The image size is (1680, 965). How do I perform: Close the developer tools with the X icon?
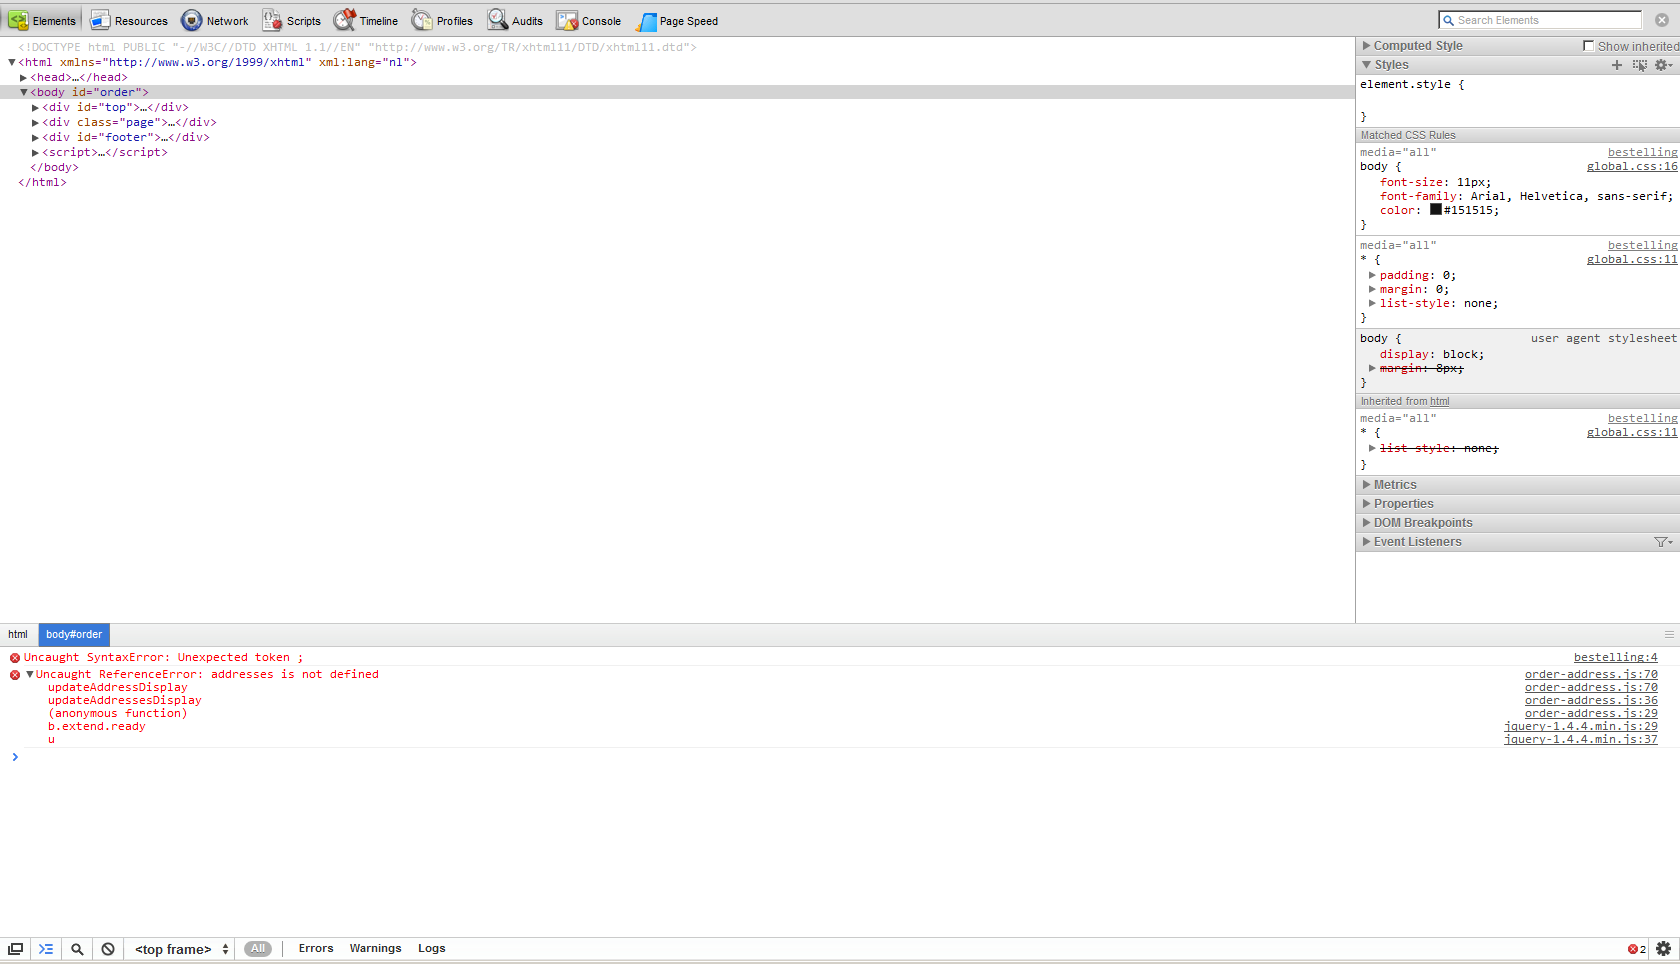click(1662, 20)
